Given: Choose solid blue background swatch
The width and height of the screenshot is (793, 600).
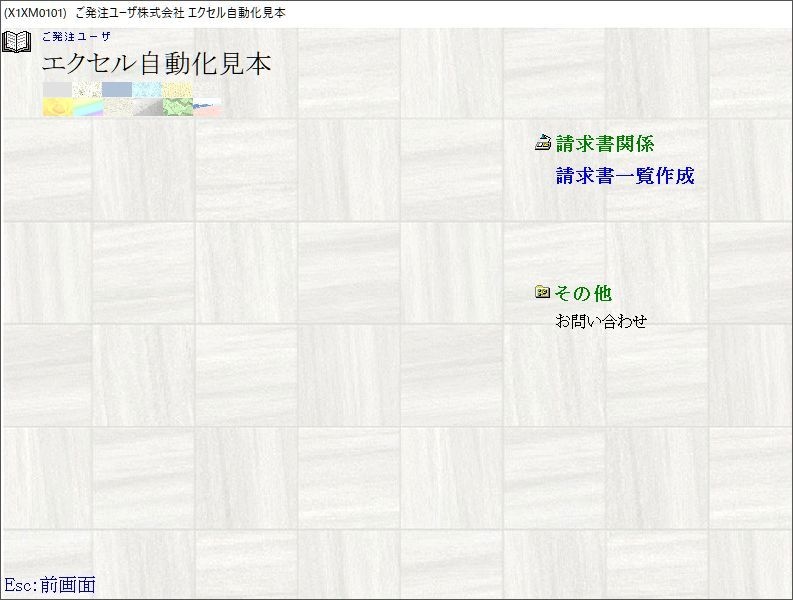Looking at the screenshot, I should [117, 90].
